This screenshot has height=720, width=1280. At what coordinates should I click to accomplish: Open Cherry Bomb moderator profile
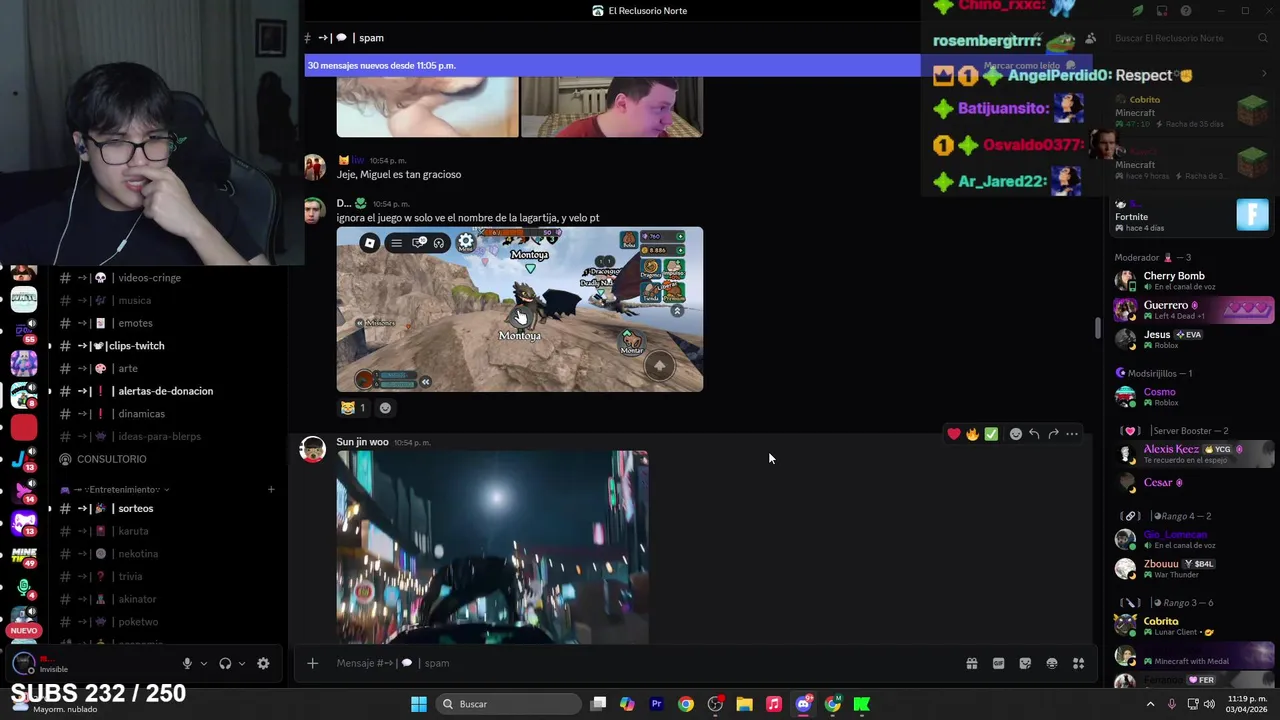pos(1192,280)
